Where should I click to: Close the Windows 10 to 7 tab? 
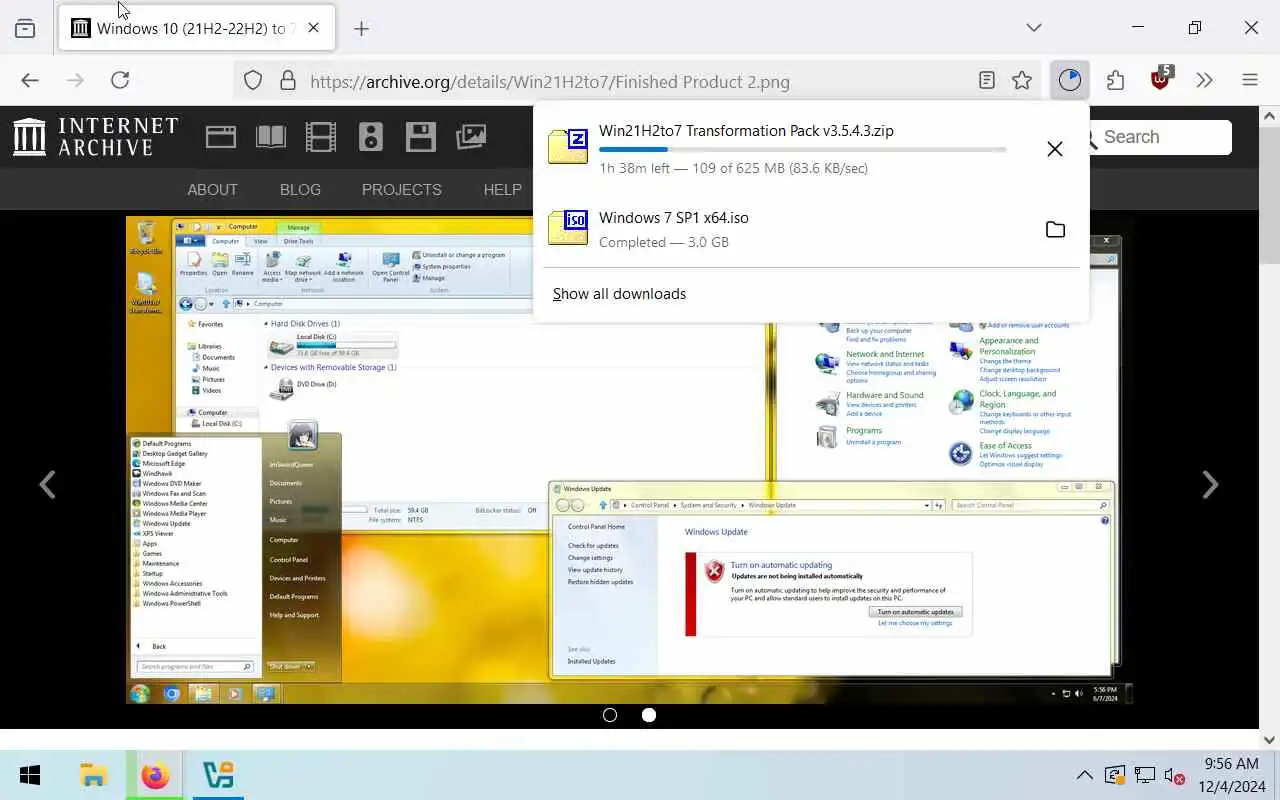[313, 28]
